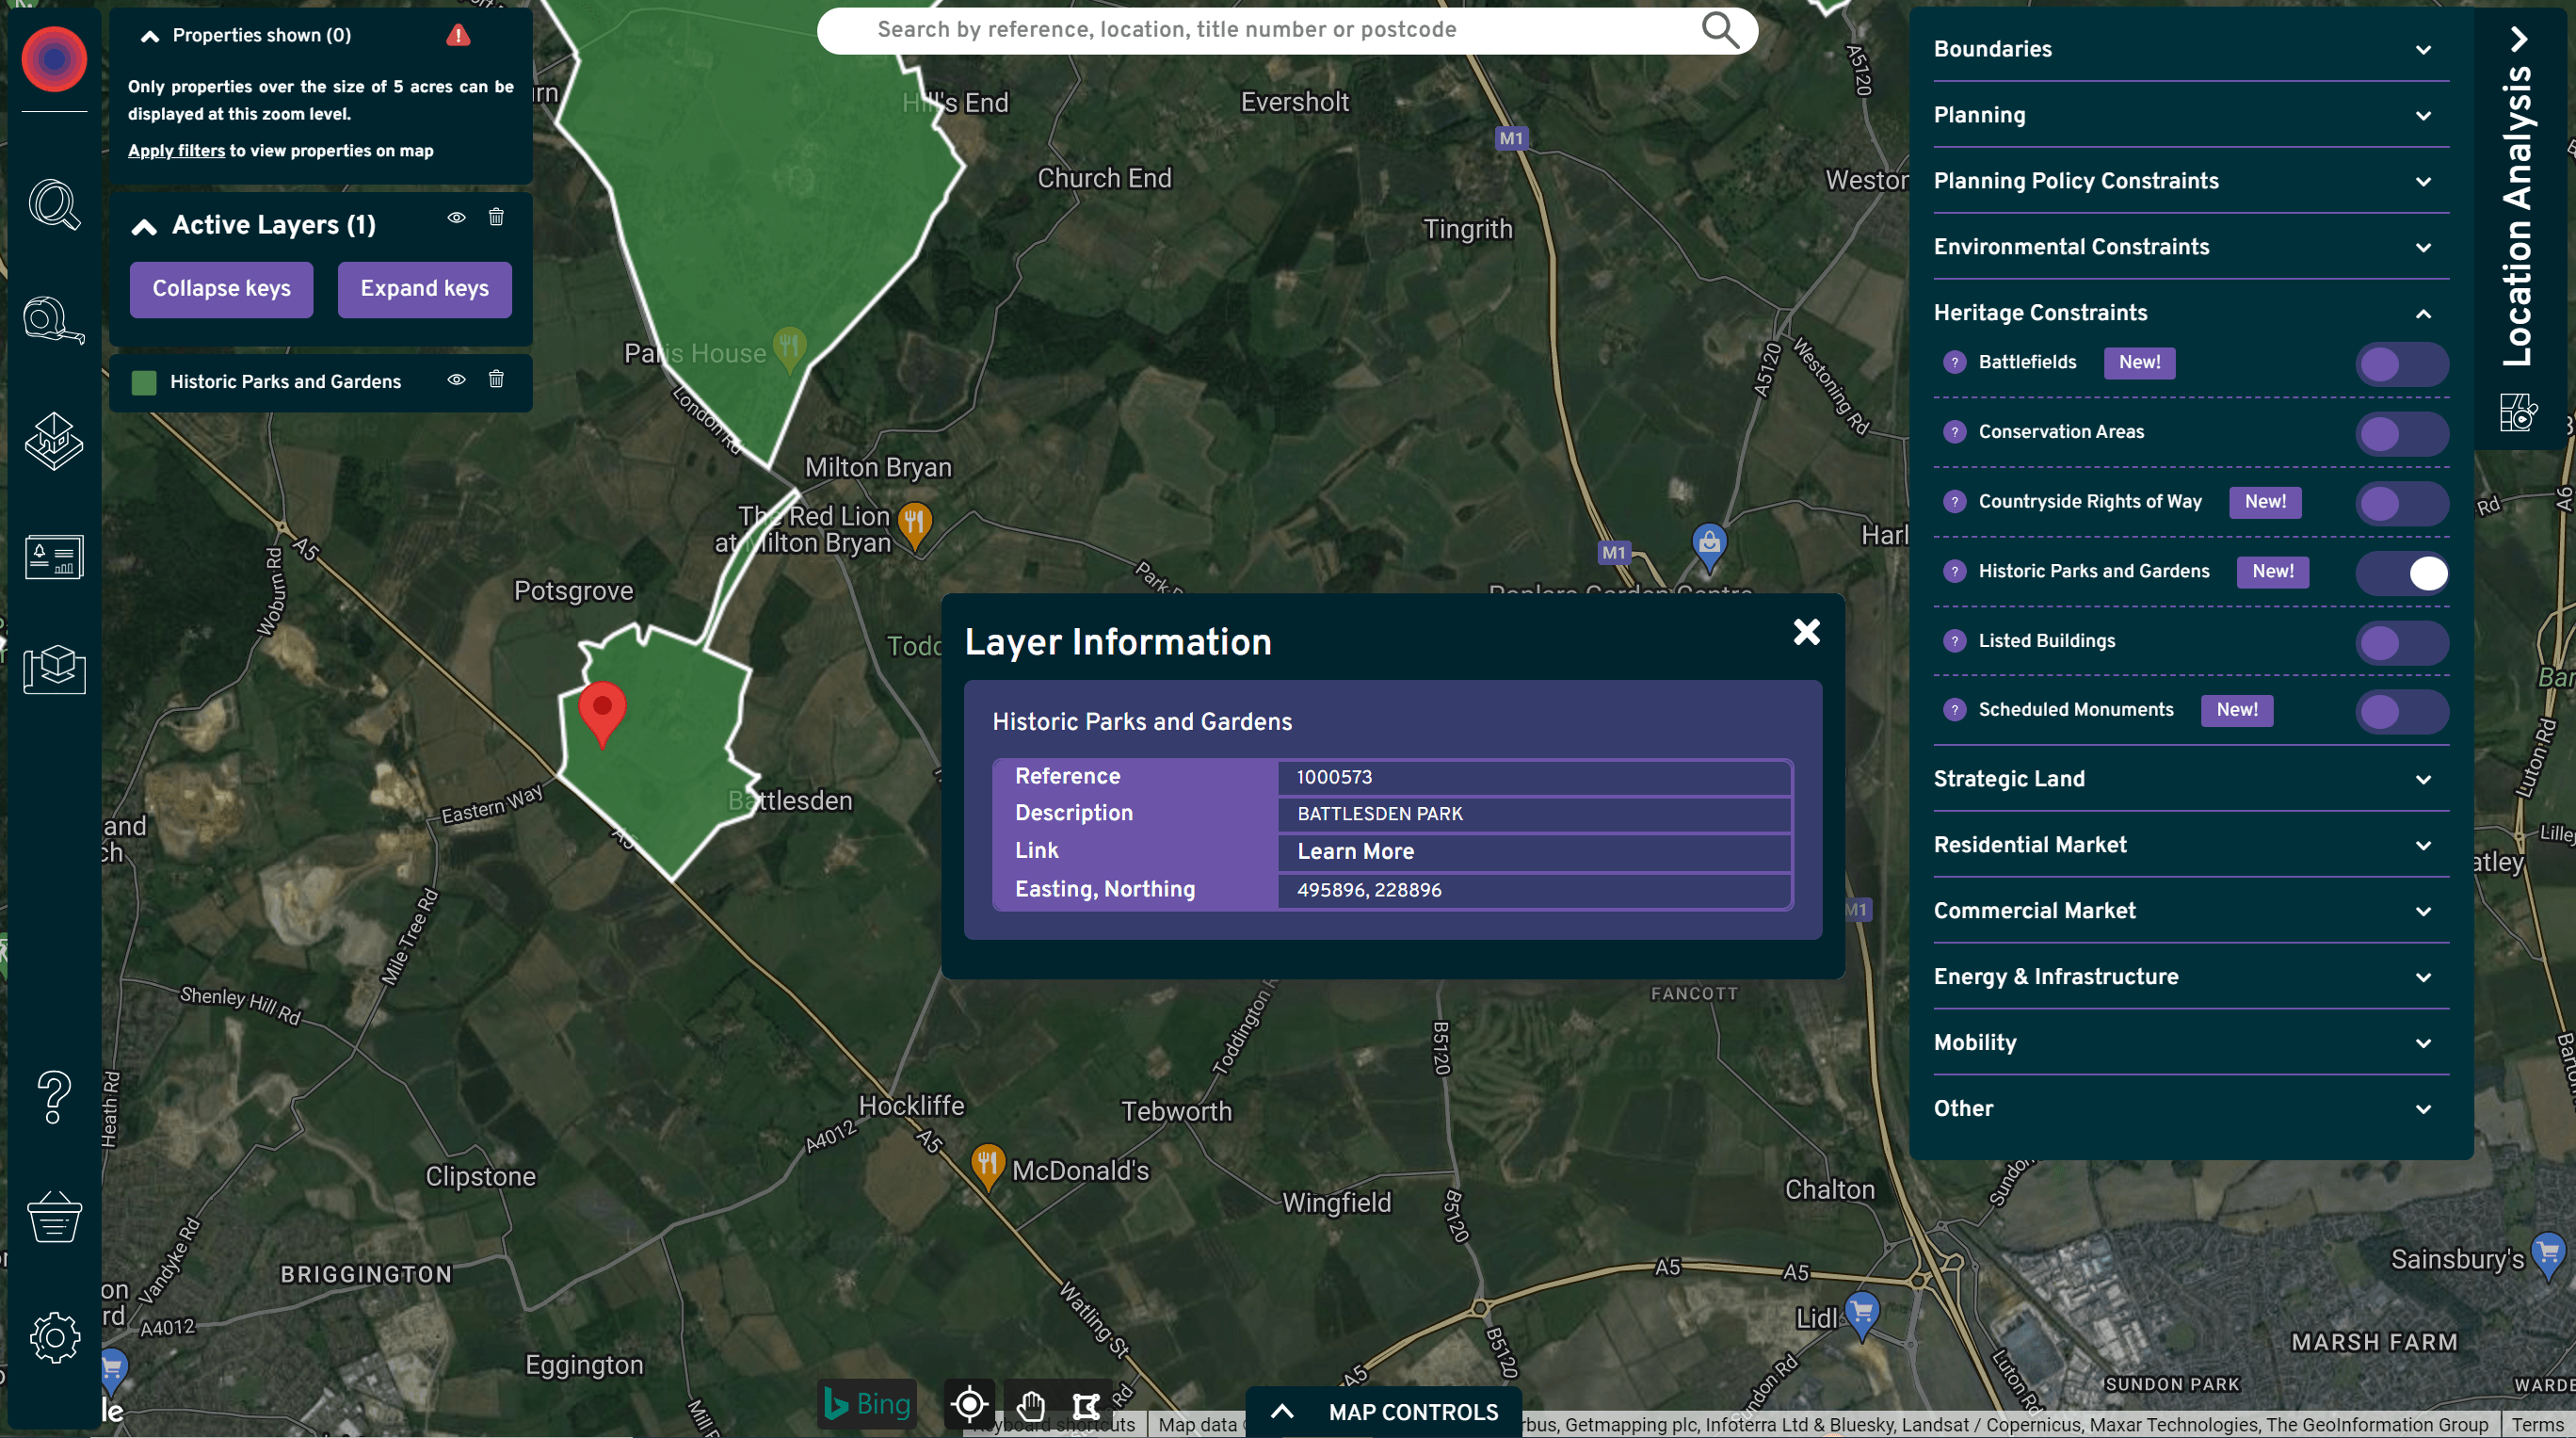Remove Historic Parks and Gardens layer via trash
Image resolution: width=2576 pixels, height=1438 pixels.
[x=496, y=379]
